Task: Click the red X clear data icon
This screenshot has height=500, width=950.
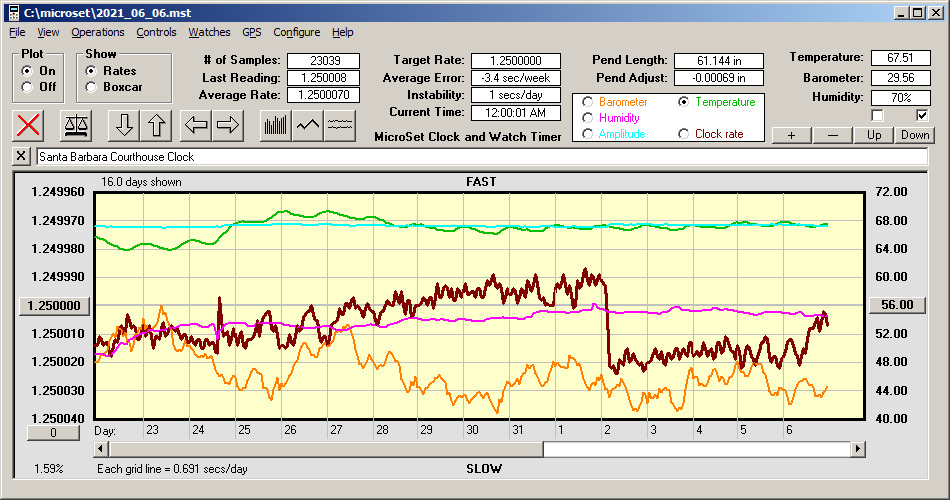Action: click(x=28, y=125)
